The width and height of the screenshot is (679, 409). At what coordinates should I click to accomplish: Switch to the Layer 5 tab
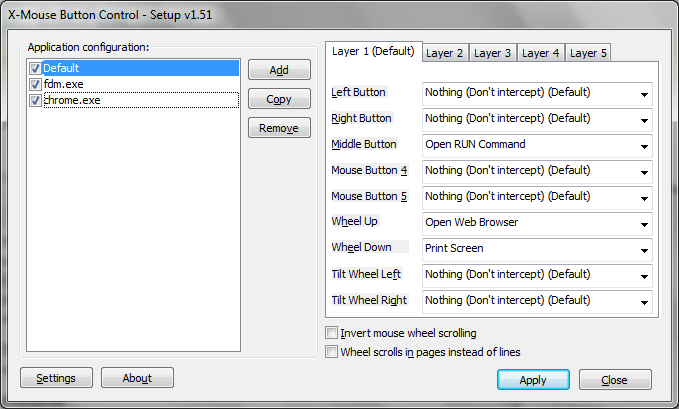(588, 53)
